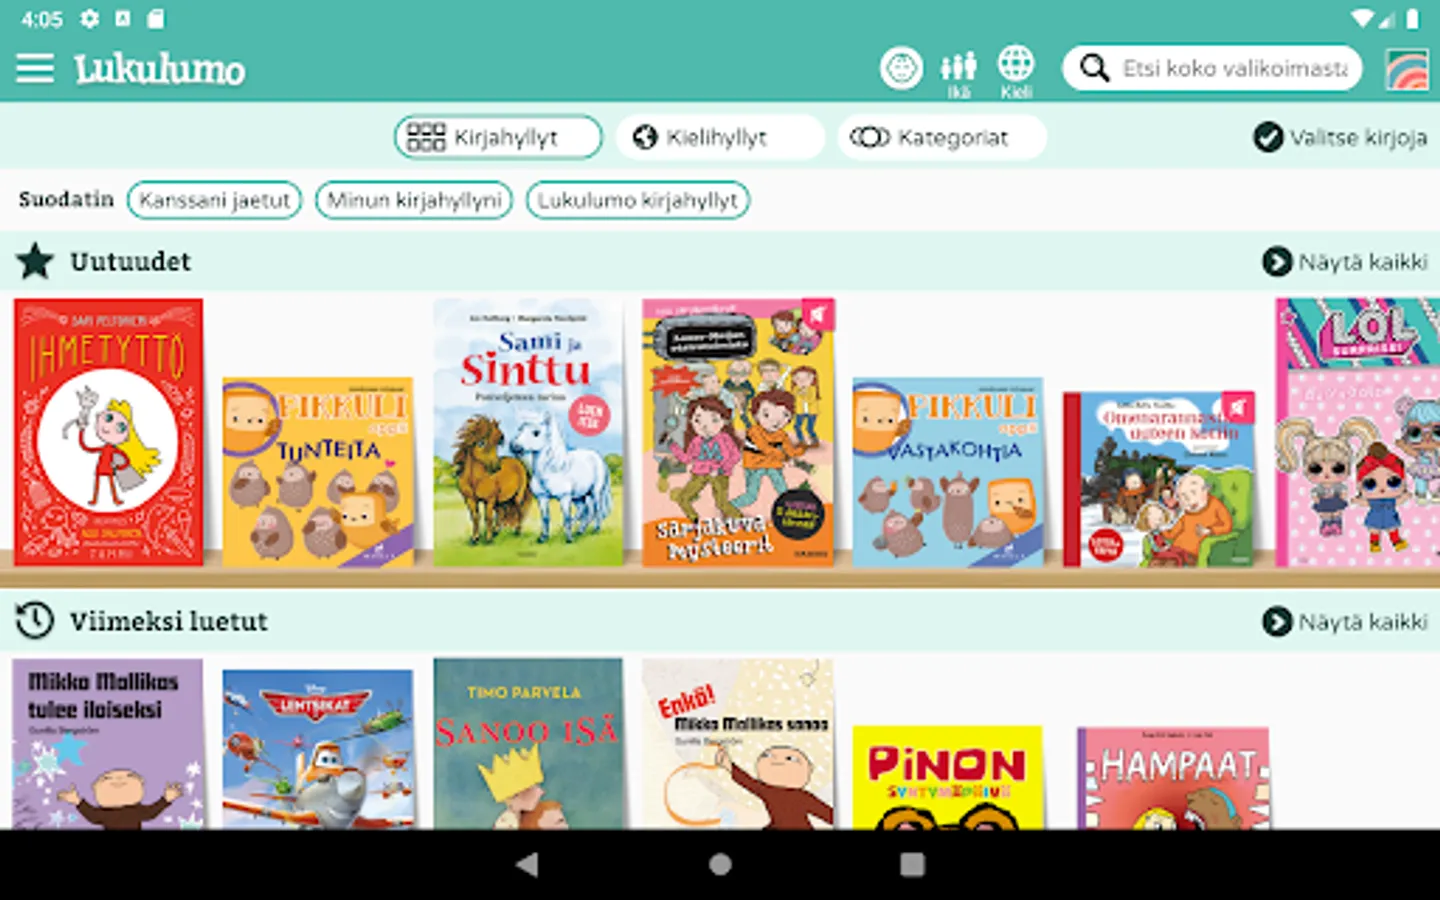
Task: Show all Uutuudet with Näytä kaikki
Action: (1345, 262)
